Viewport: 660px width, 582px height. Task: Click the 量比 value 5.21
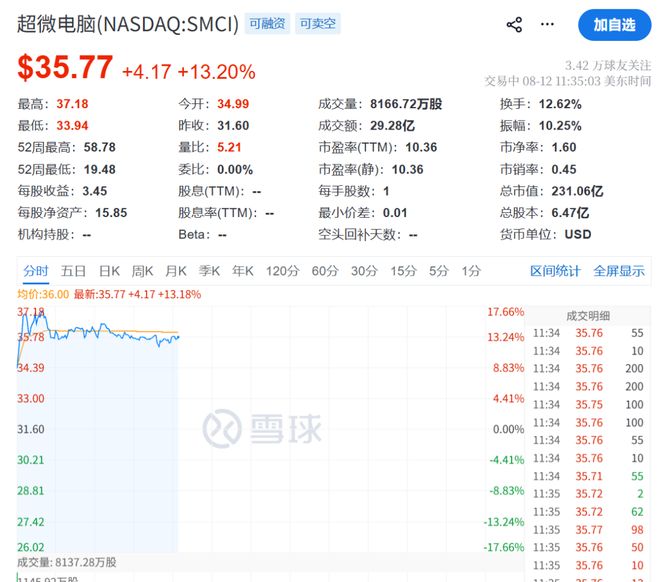tap(229, 147)
